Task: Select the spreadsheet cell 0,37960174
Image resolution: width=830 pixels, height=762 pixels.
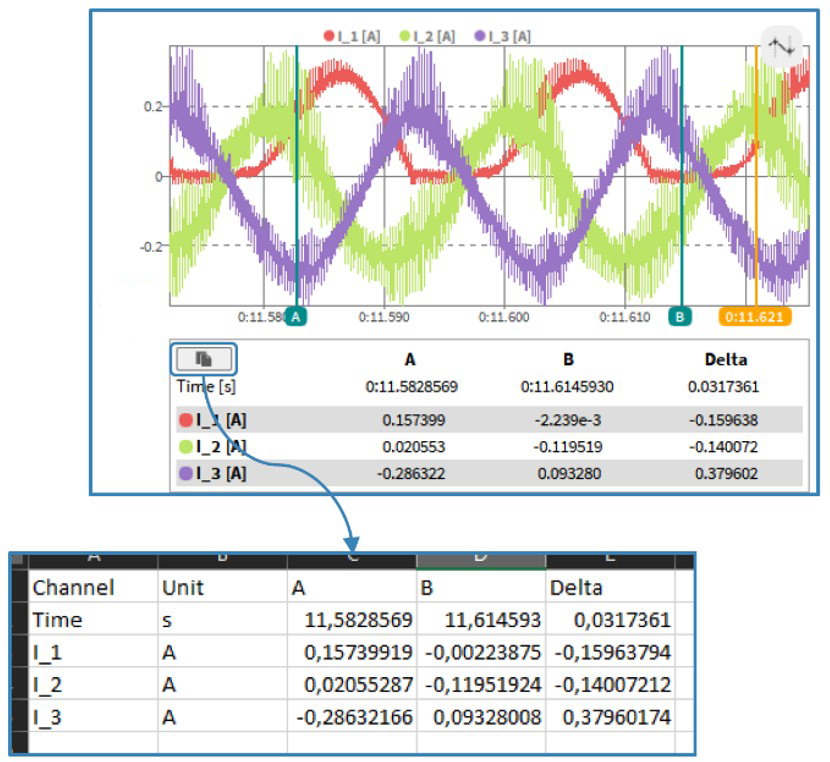Action: (x=609, y=717)
